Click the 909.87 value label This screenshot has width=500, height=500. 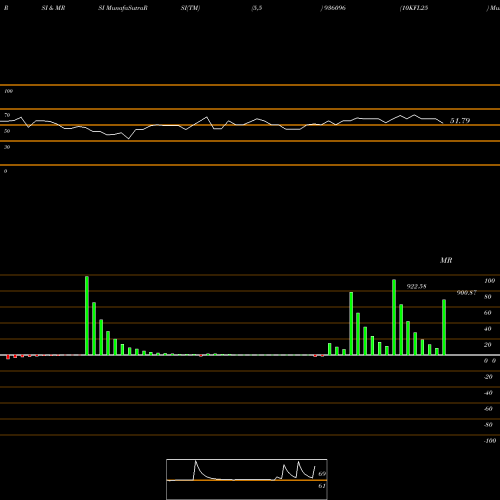click(467, 292)
